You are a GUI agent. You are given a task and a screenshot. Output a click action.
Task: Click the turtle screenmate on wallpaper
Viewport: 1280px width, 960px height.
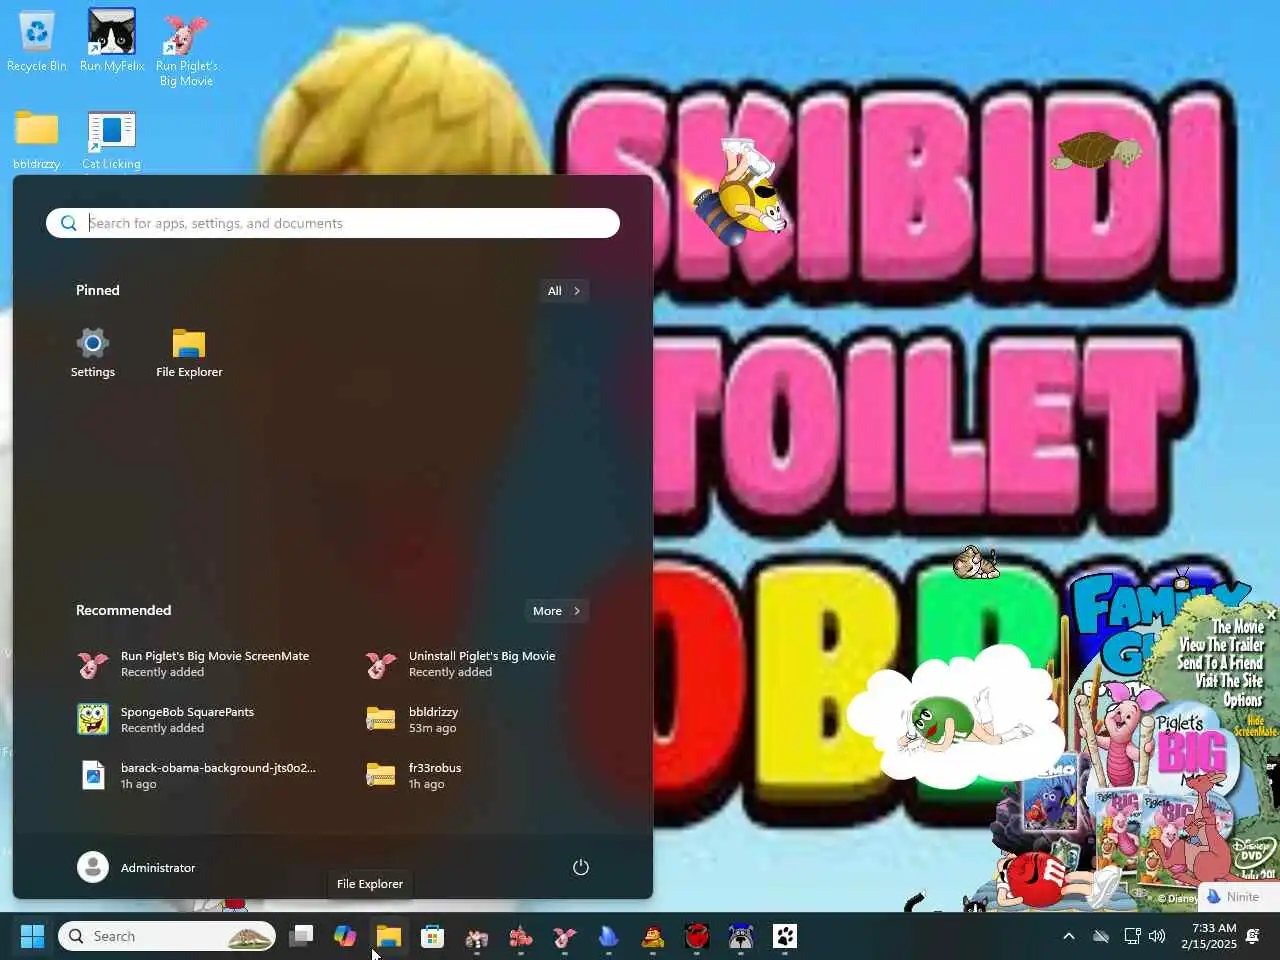1096,151
